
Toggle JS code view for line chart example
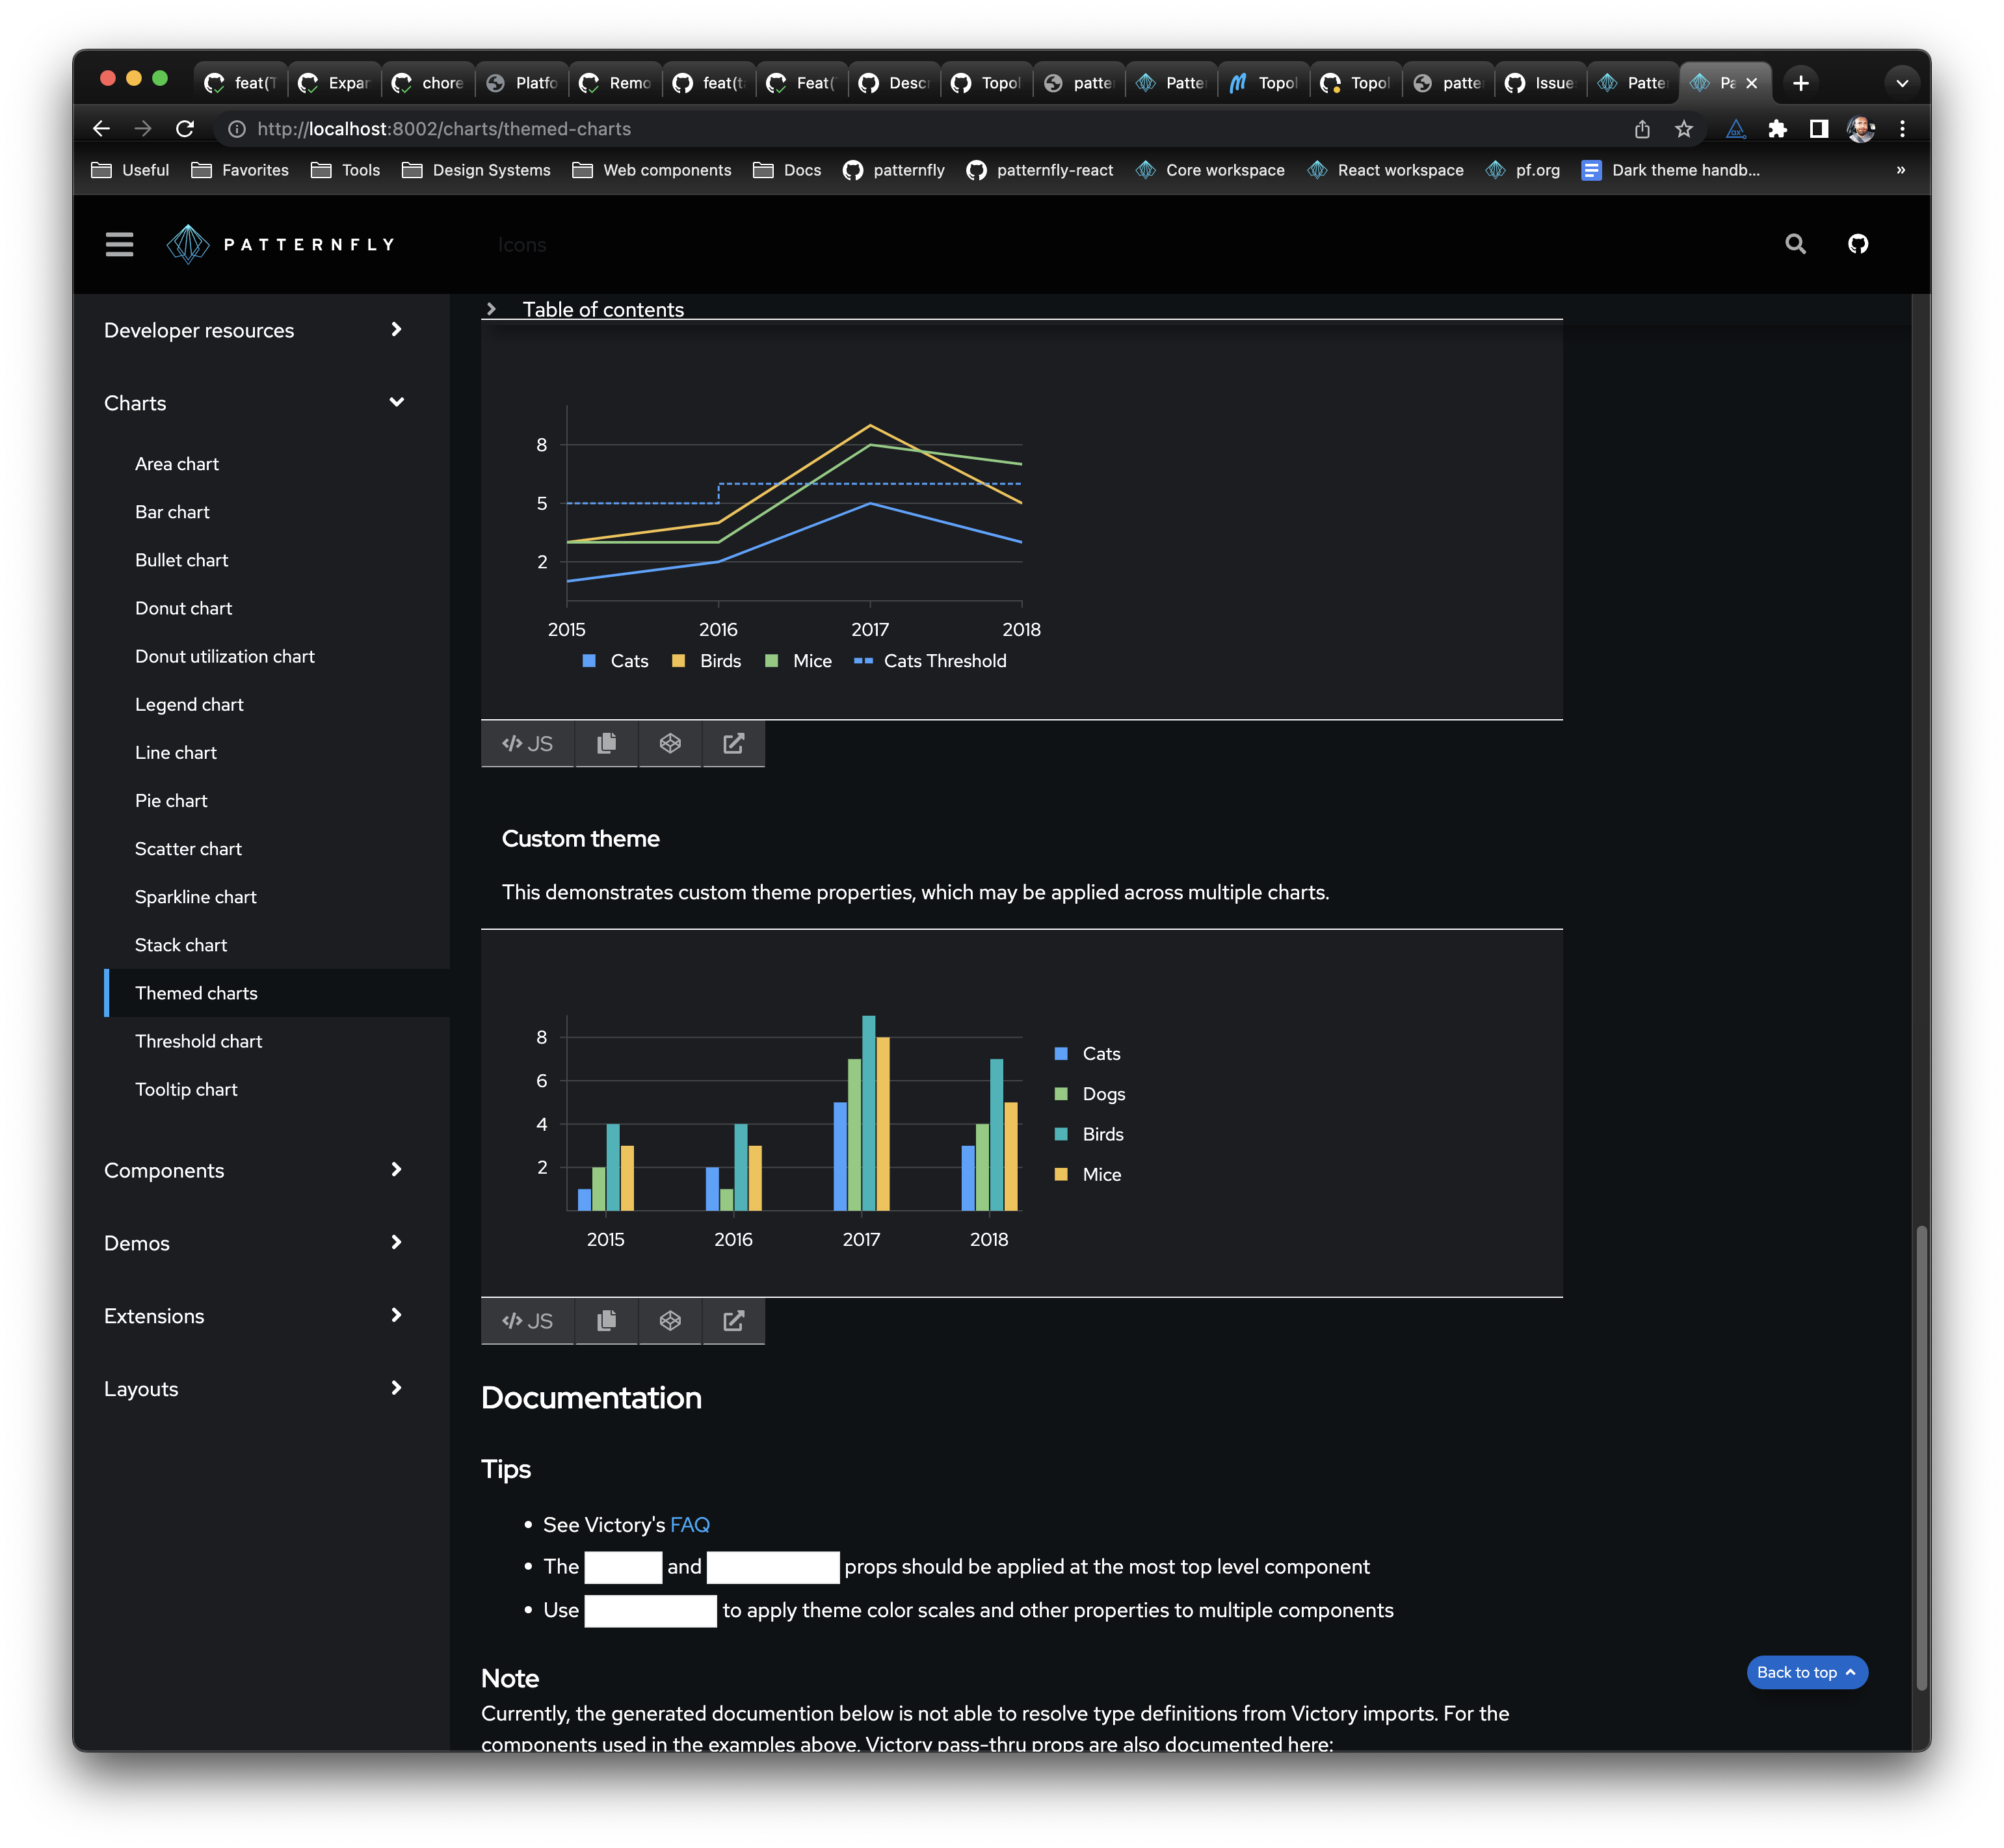(x=527, y=743)
